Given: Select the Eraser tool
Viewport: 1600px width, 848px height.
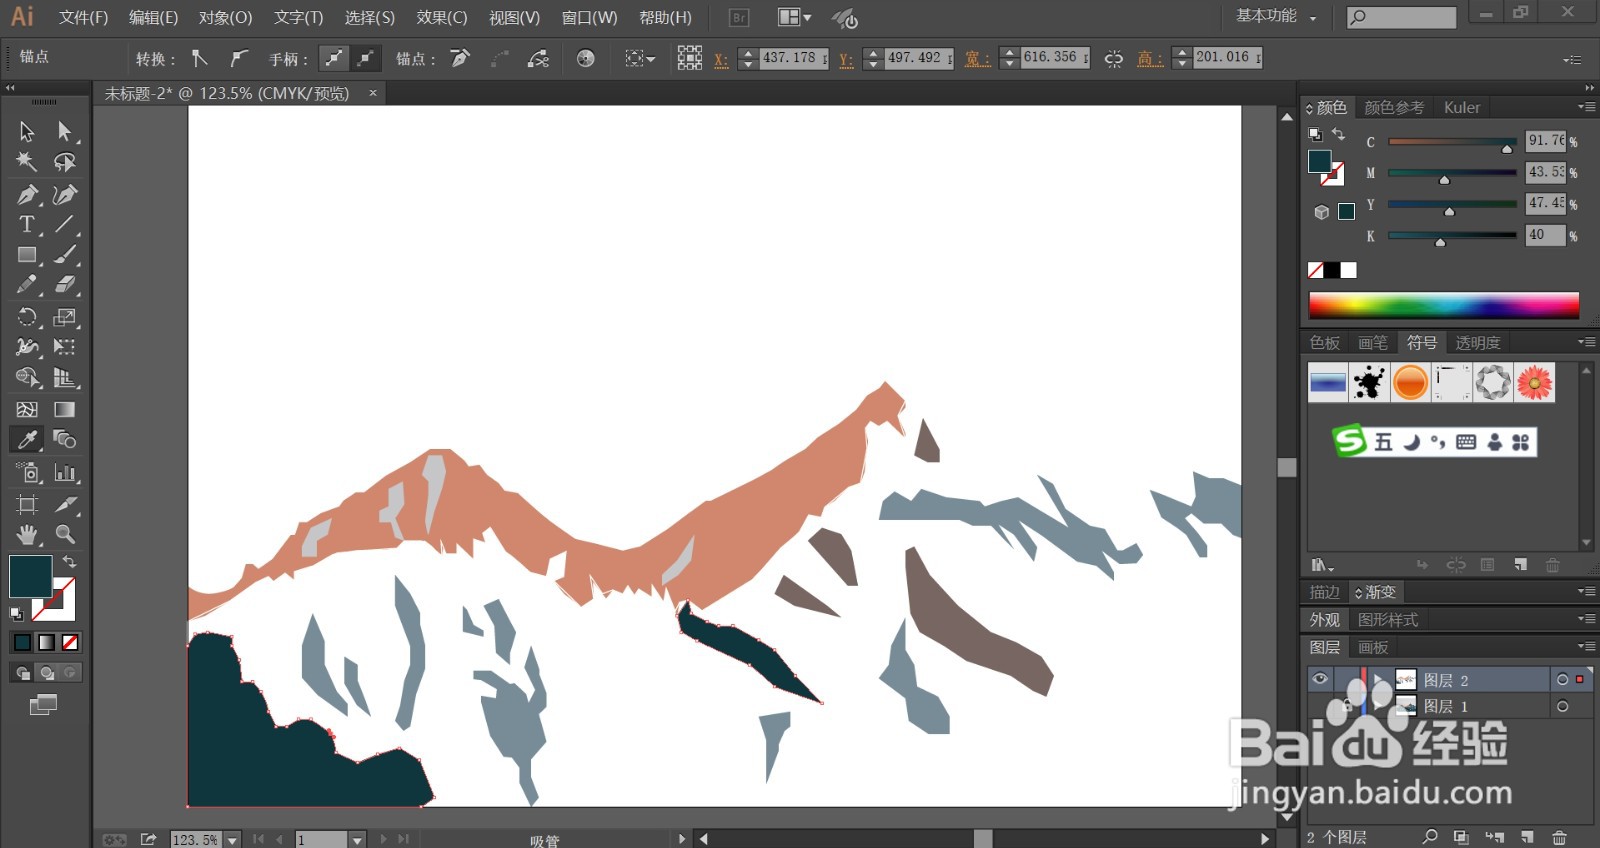Looking at the screenshot, I should [64, 285].
